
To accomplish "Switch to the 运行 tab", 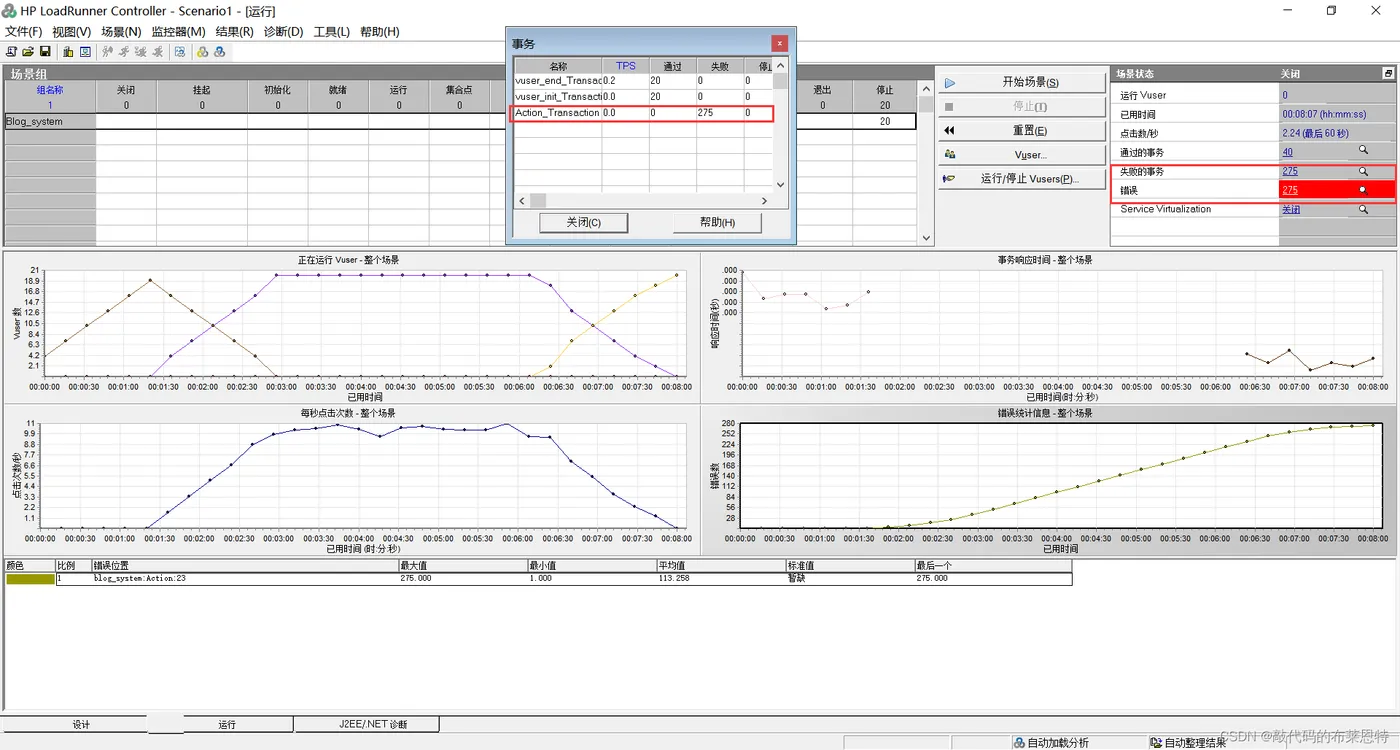I will pos(227,724).
